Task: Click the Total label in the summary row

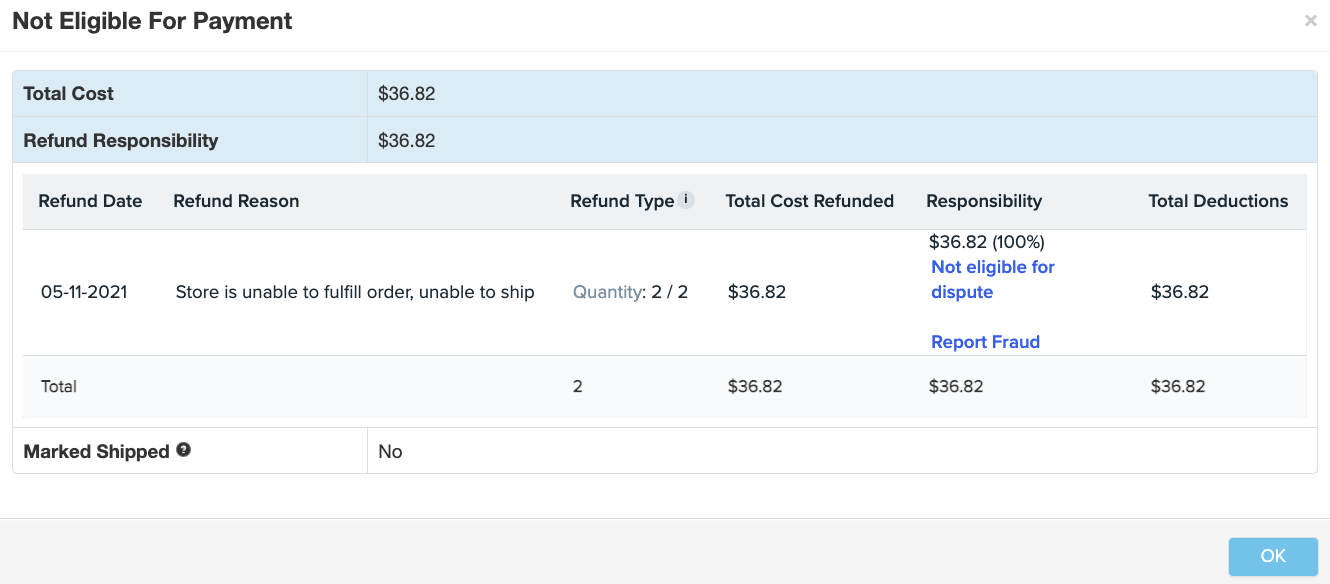Action: coord(59,386)
